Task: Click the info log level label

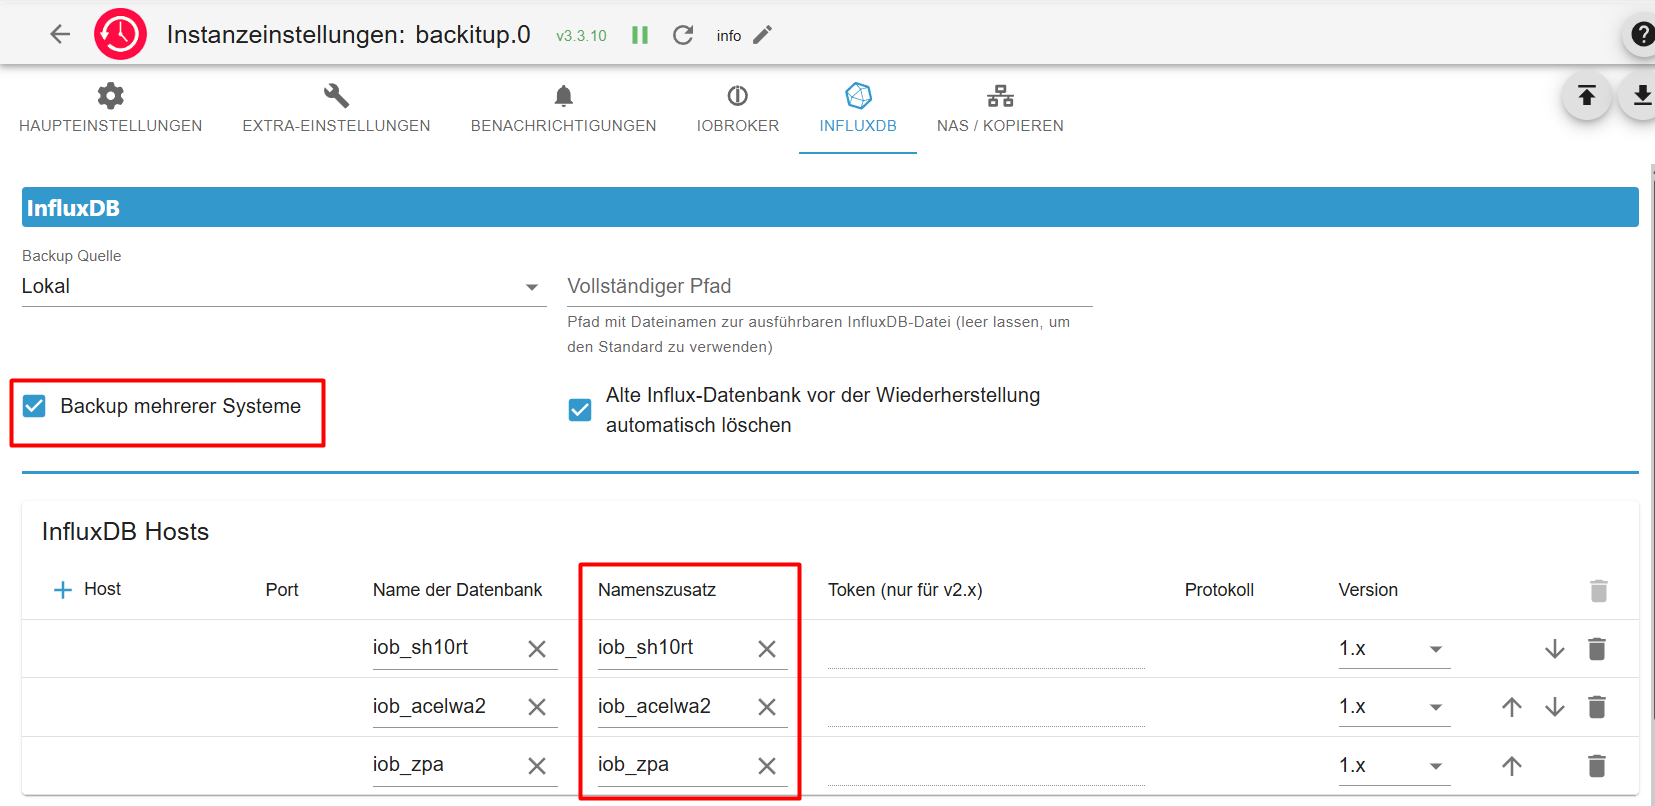Action: coord(729,36)
